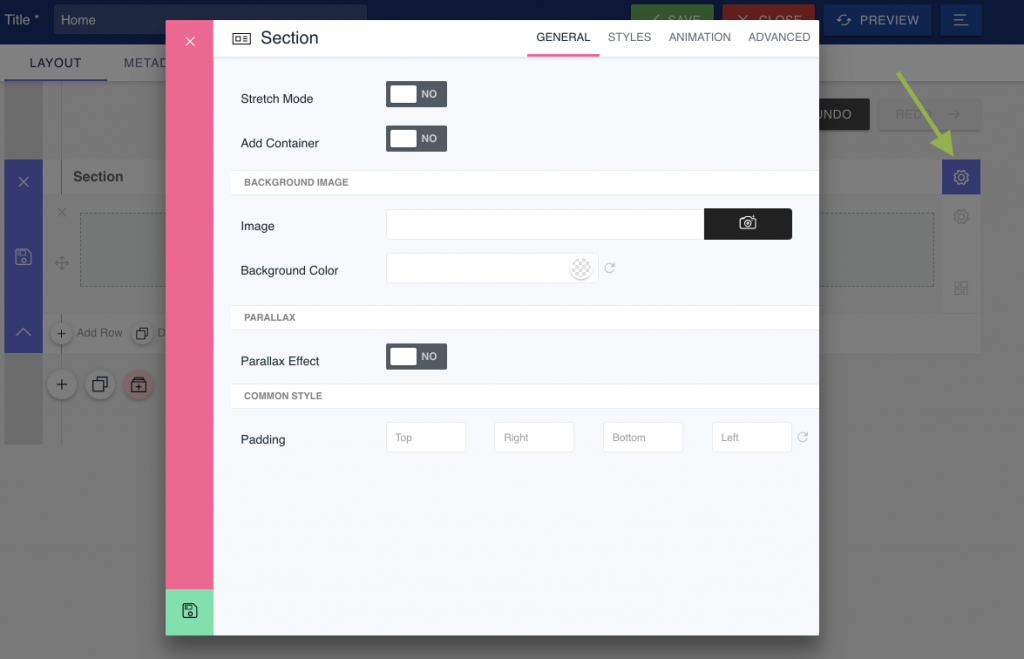This screenshot has height=659, width=1024.
Task: Click the PREVIEW button
Action: [x=877, y=20]
